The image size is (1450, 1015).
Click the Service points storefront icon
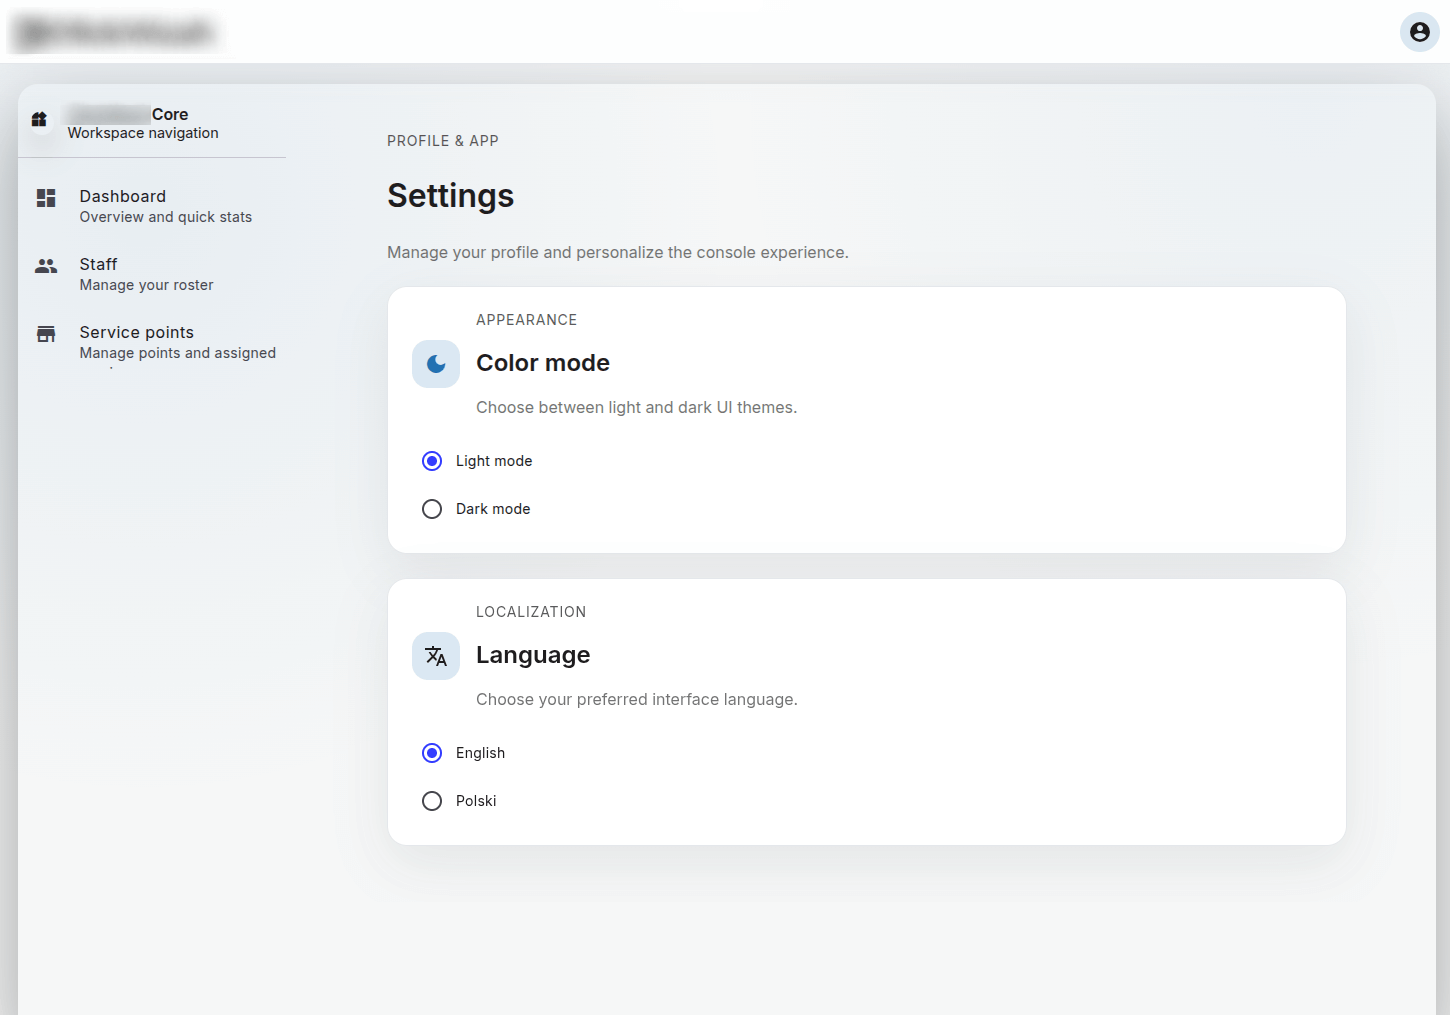[x=46, y=334]
